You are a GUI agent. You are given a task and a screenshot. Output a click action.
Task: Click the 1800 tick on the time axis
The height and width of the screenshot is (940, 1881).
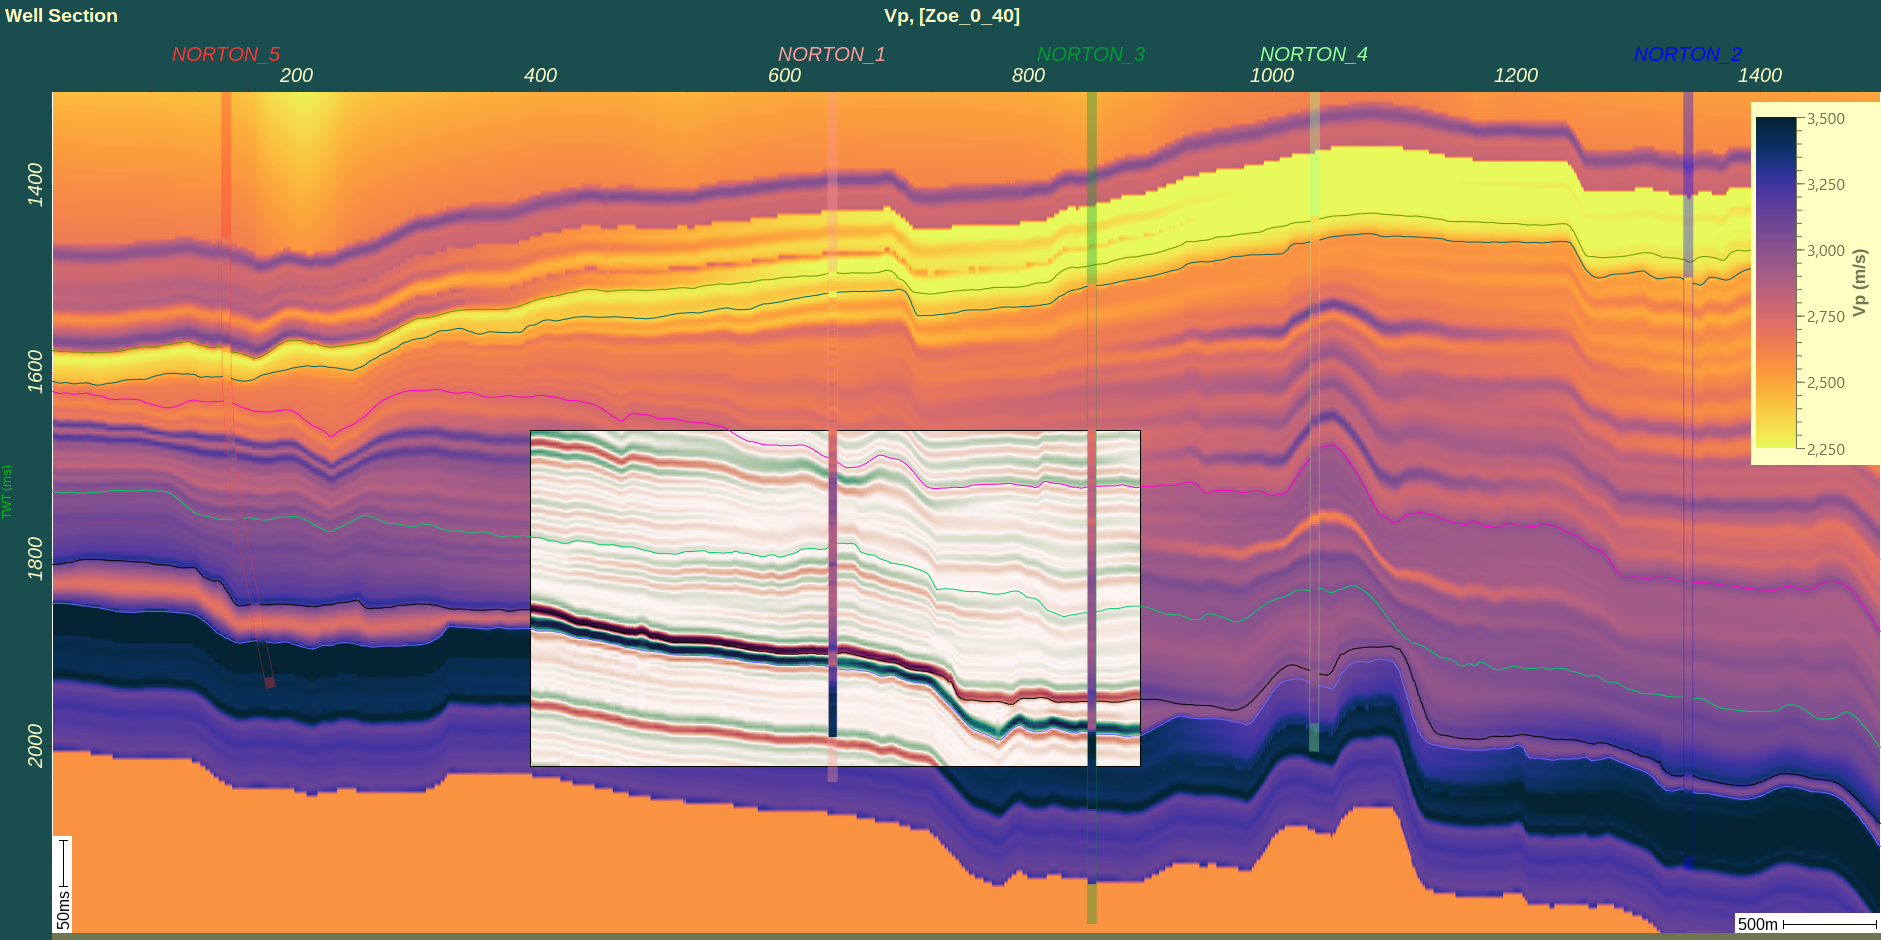(x=36, y=557)
